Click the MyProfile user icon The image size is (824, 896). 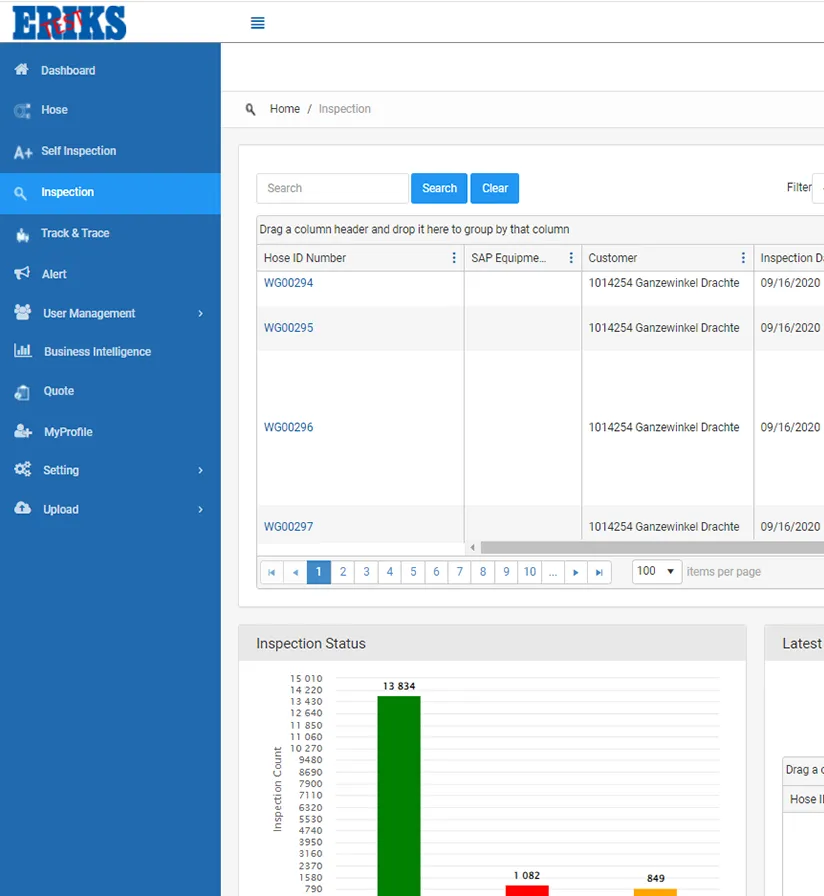point(23,432)
